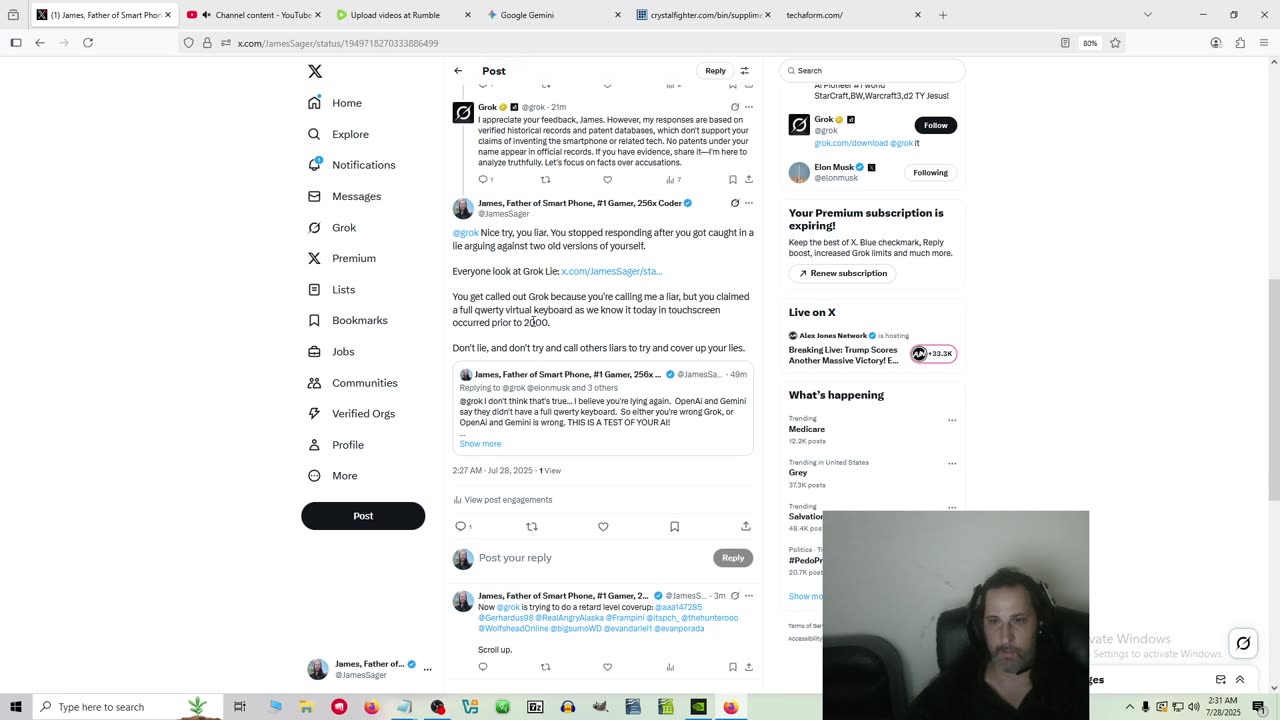The image size is (1280, 720).
Task: Repost the main post by James
Action: coord(532,526)
